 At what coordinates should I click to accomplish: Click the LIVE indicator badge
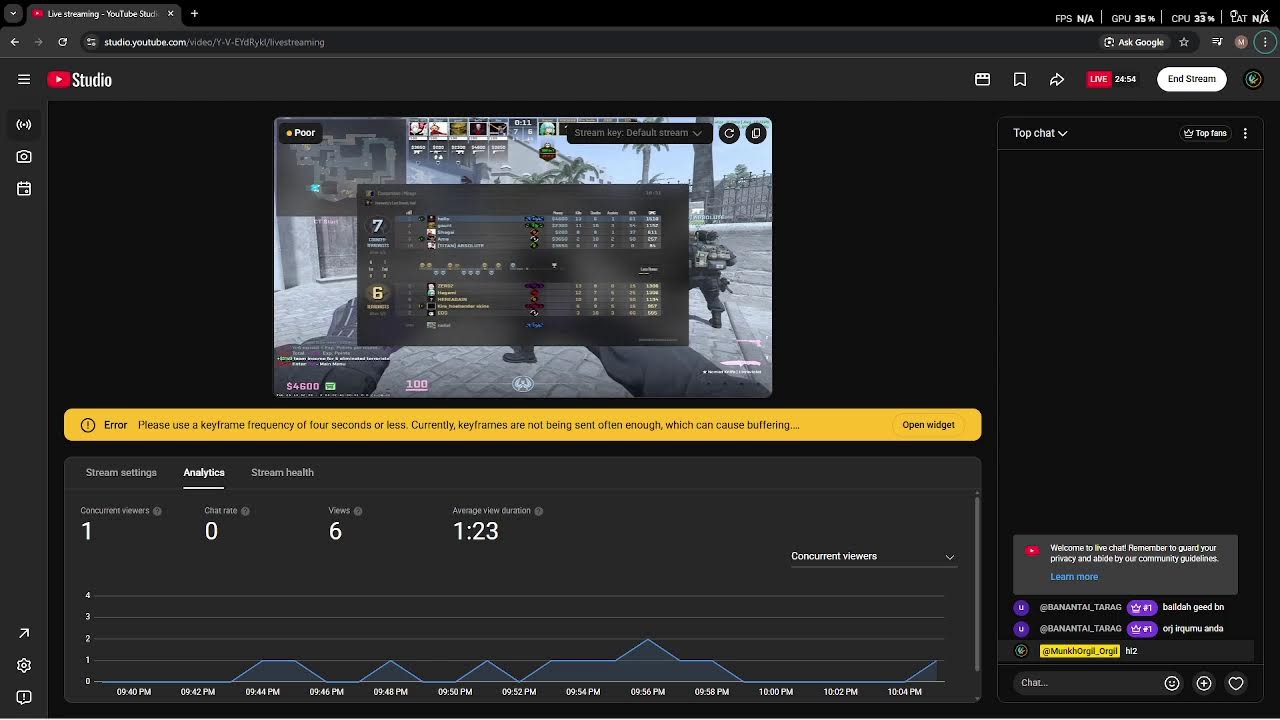pos(1099,79)
